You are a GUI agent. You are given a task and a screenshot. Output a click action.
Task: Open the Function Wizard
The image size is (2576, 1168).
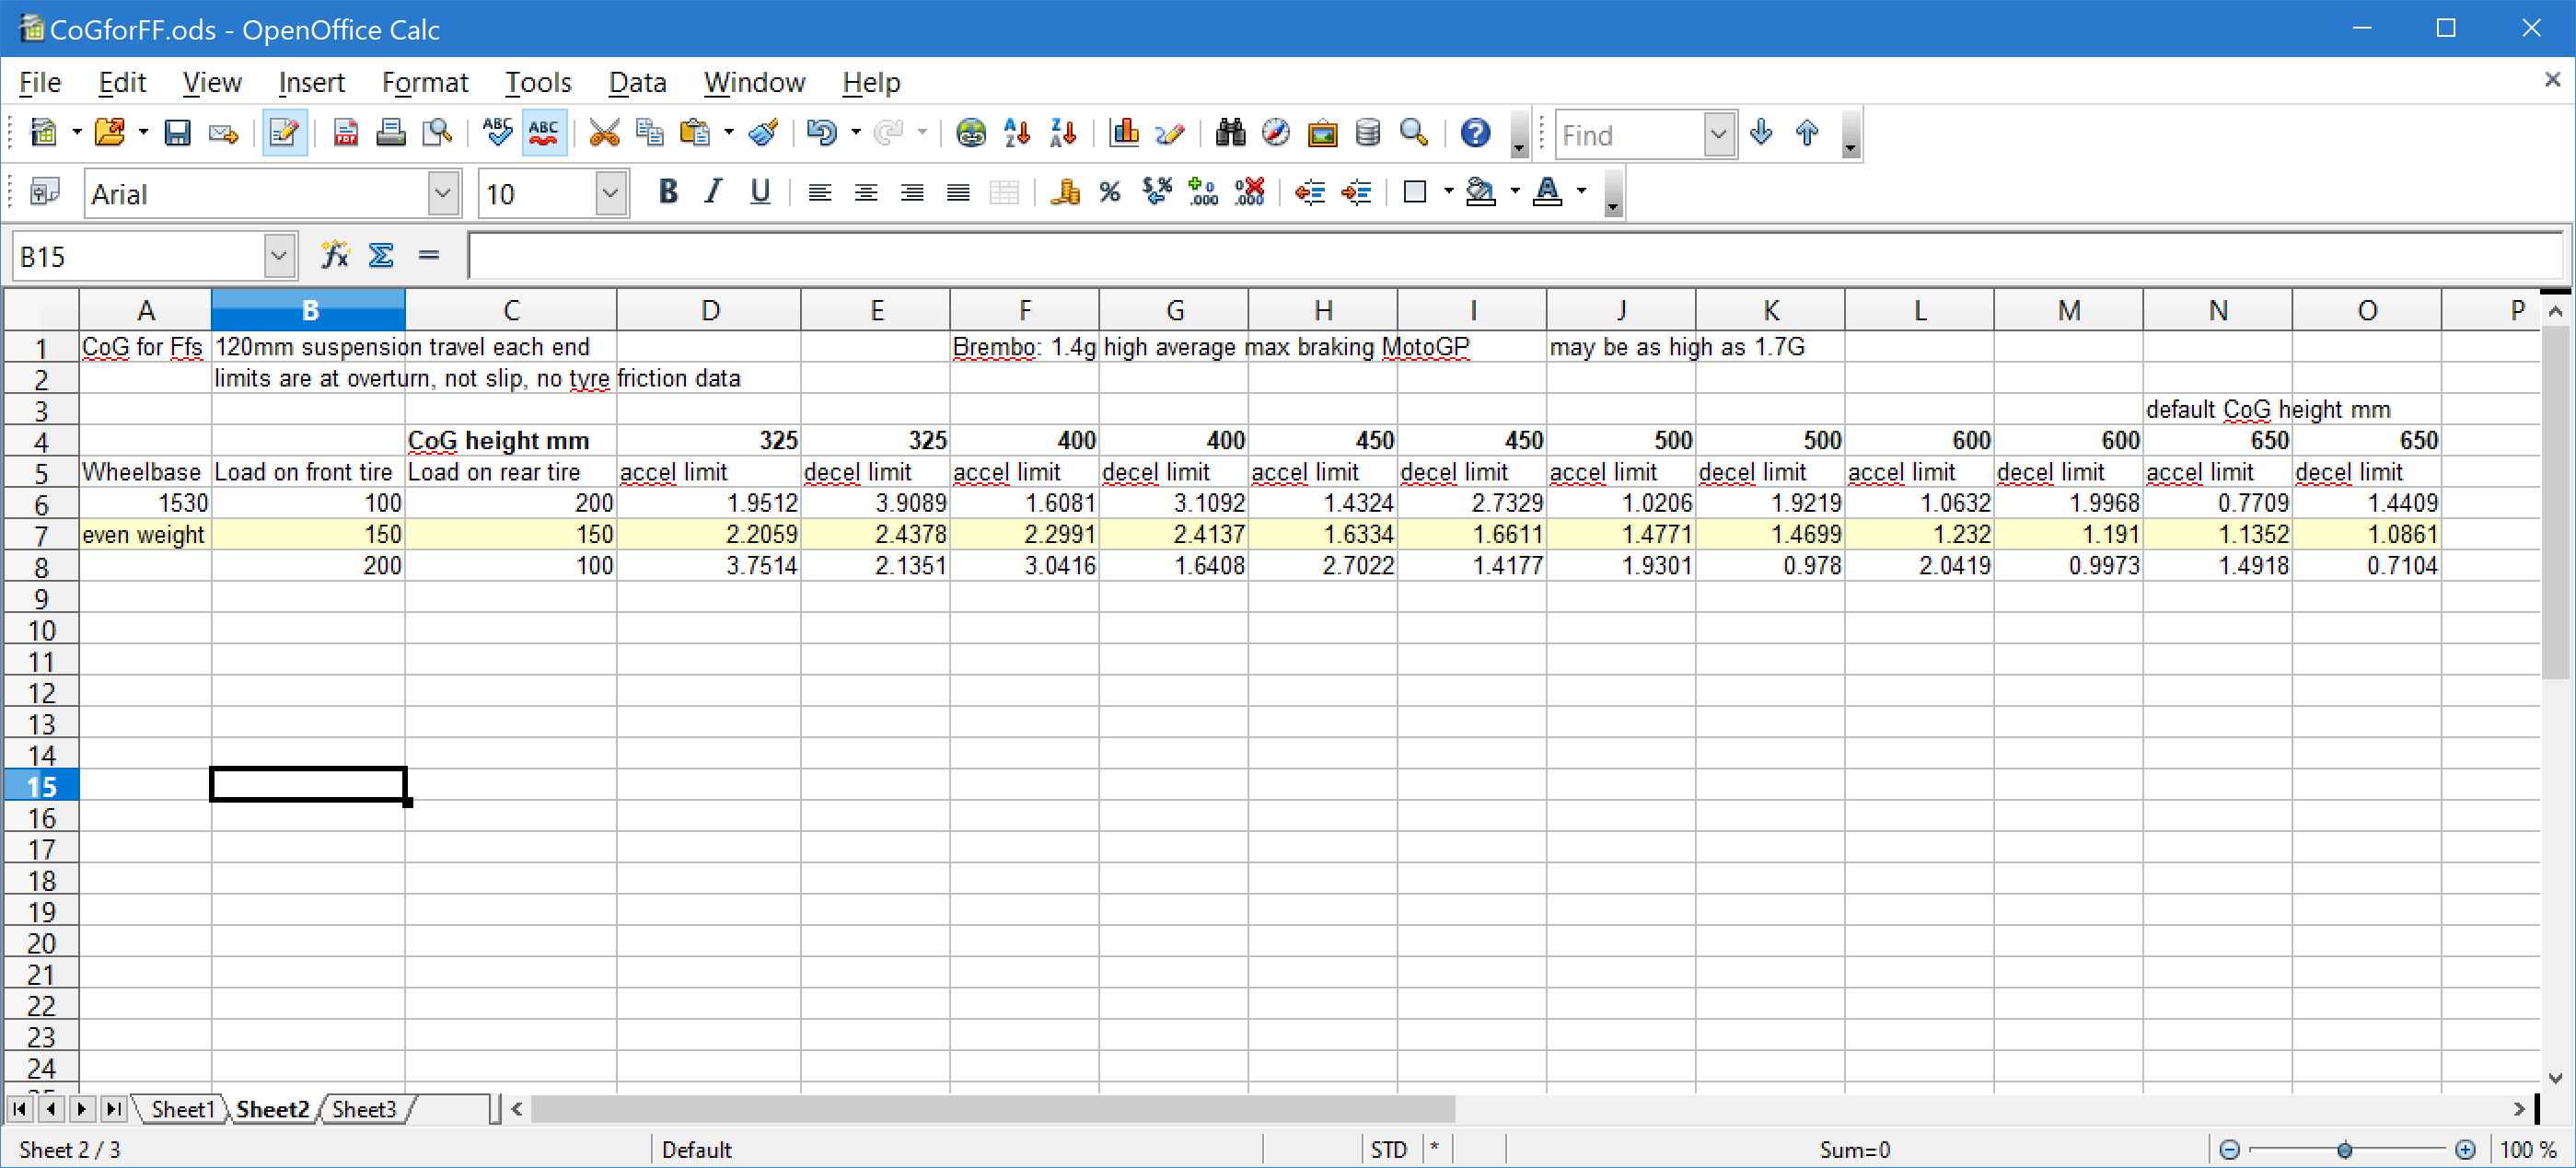click(x=335, y=256)
